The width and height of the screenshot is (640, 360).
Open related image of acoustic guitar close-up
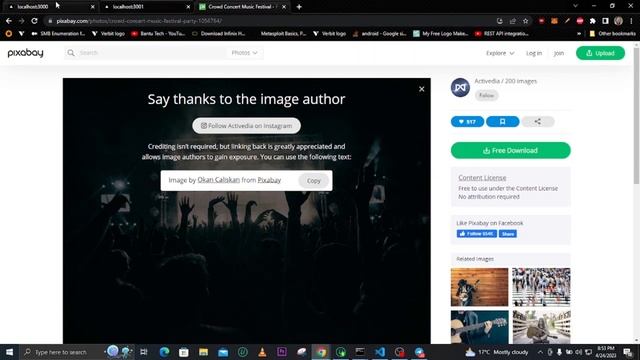[x=480, y=327]
